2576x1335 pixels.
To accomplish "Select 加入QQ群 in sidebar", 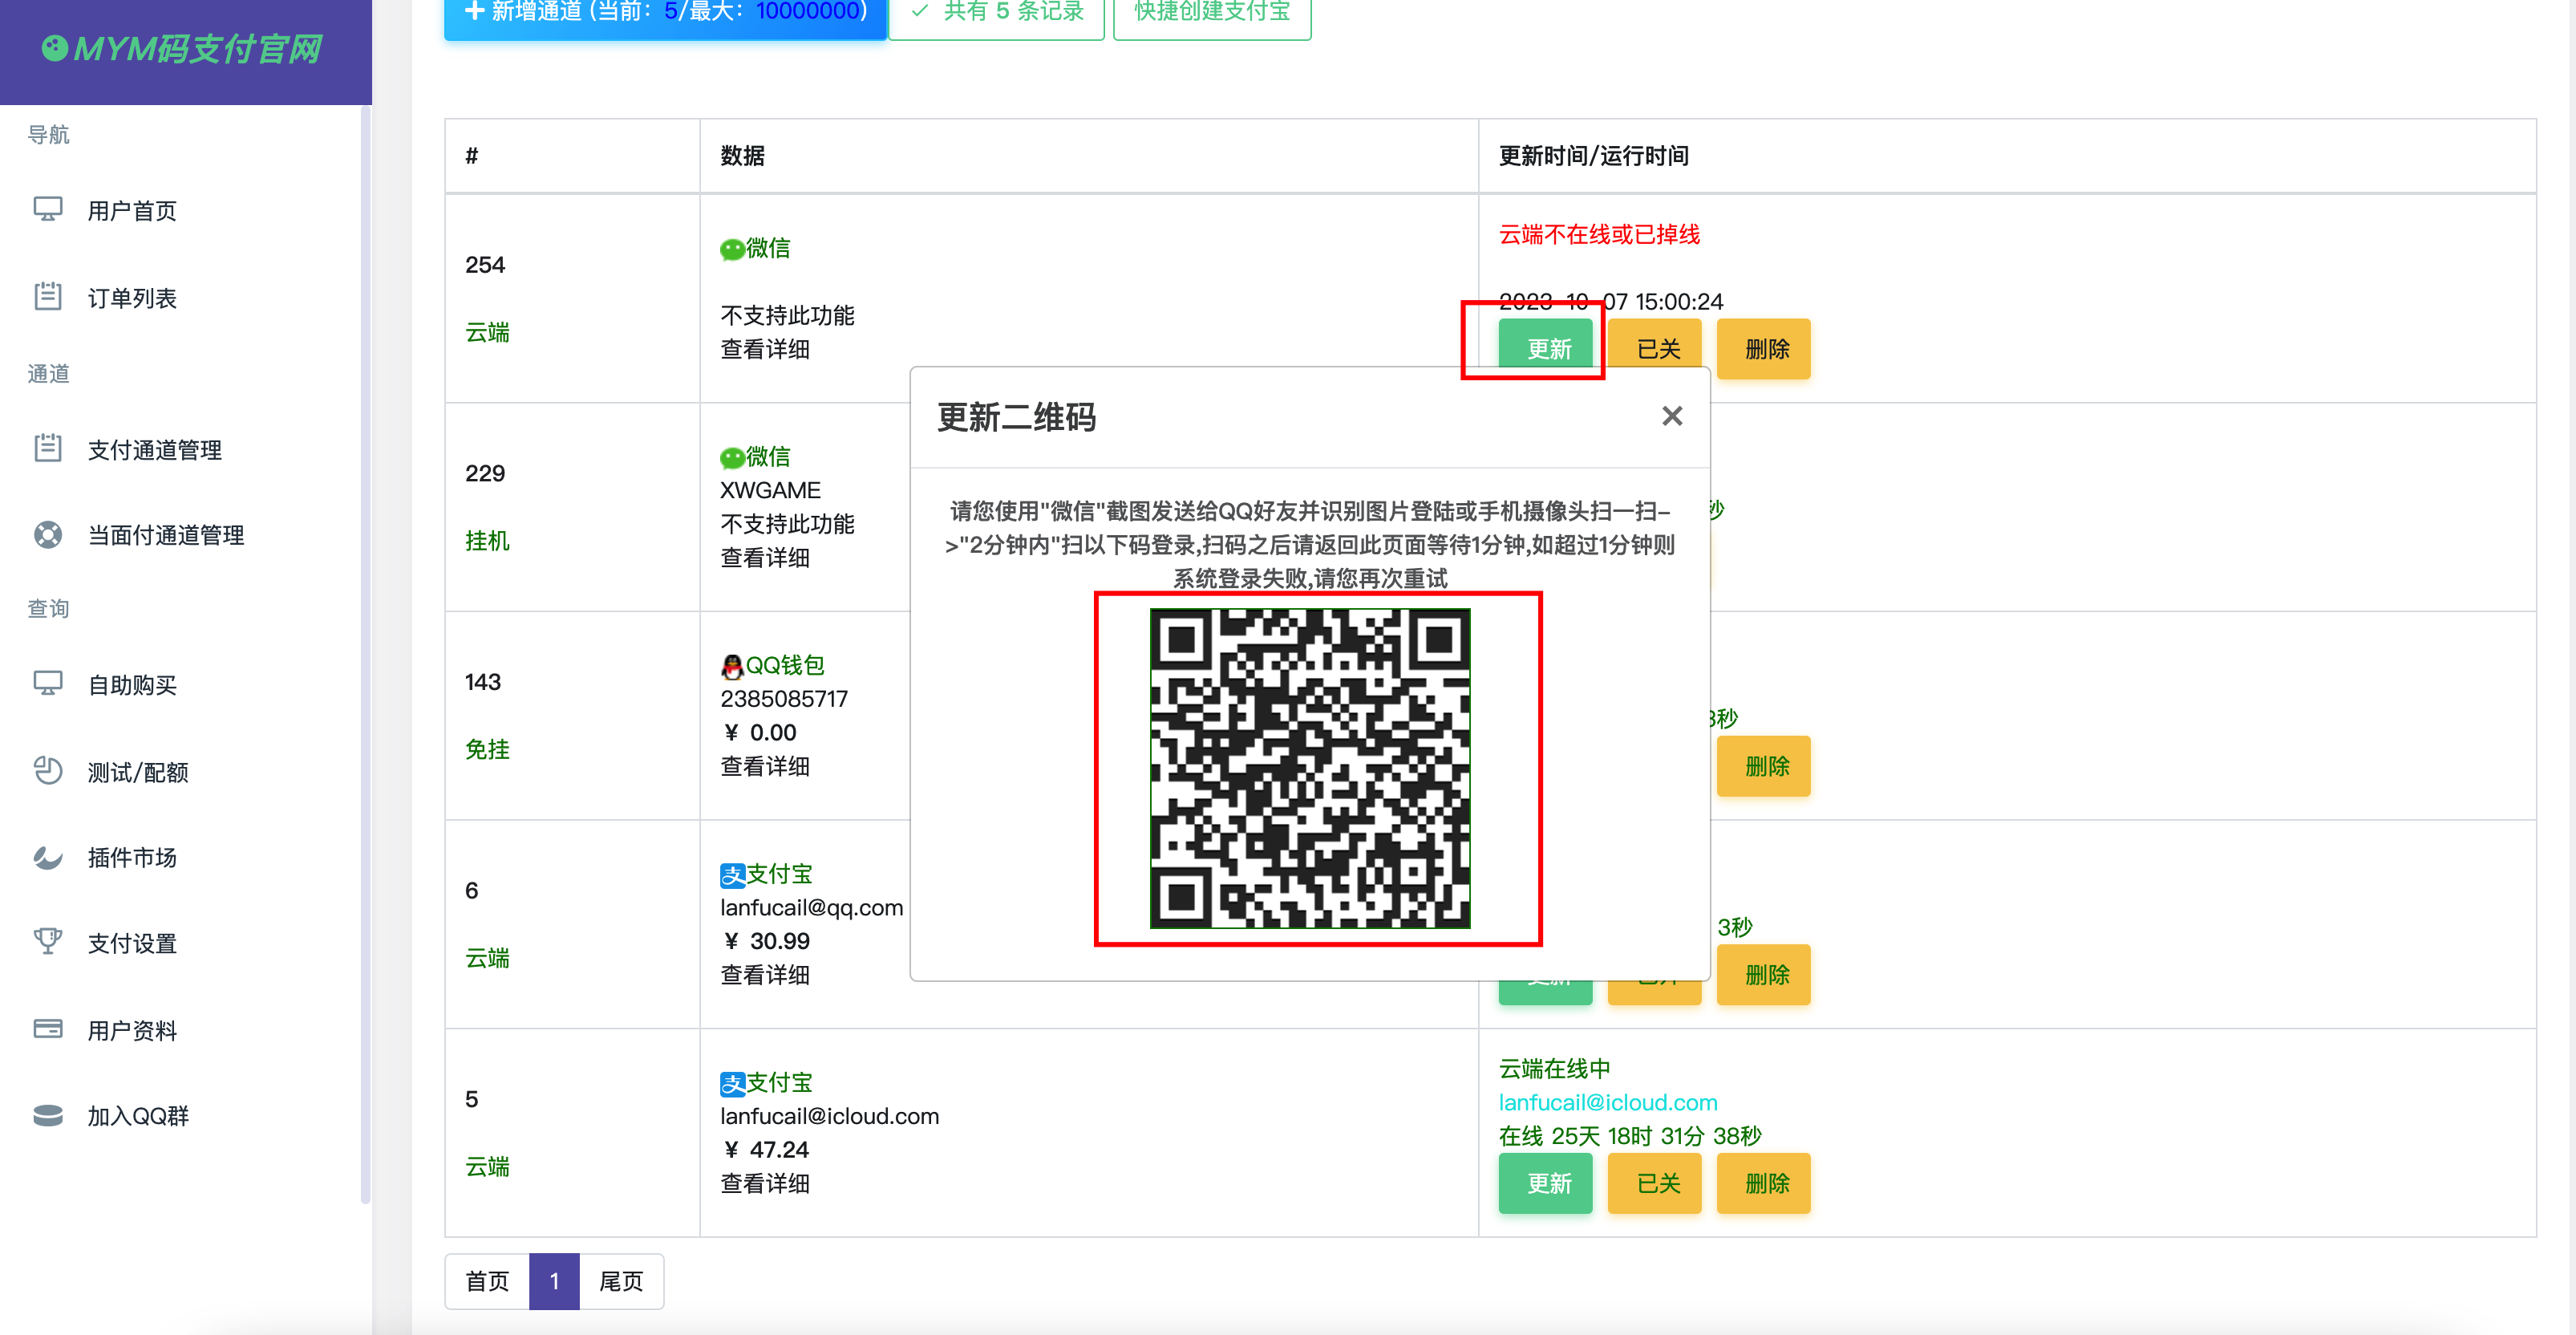I will pyautogui.click(x=138, y=1116).
